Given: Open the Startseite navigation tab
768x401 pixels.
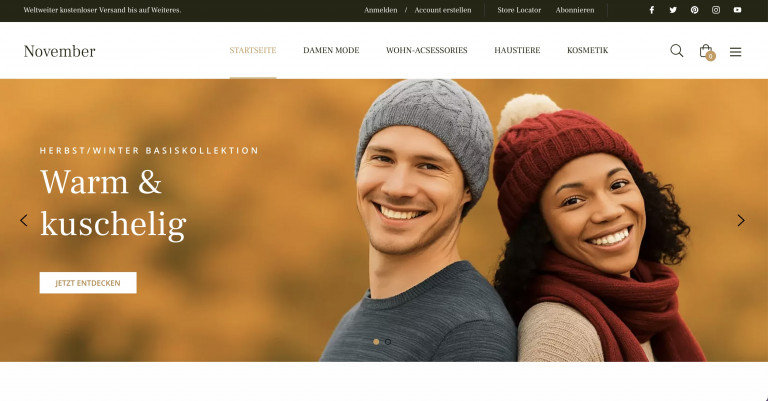Looking at the screenshot, I should 253,50.
